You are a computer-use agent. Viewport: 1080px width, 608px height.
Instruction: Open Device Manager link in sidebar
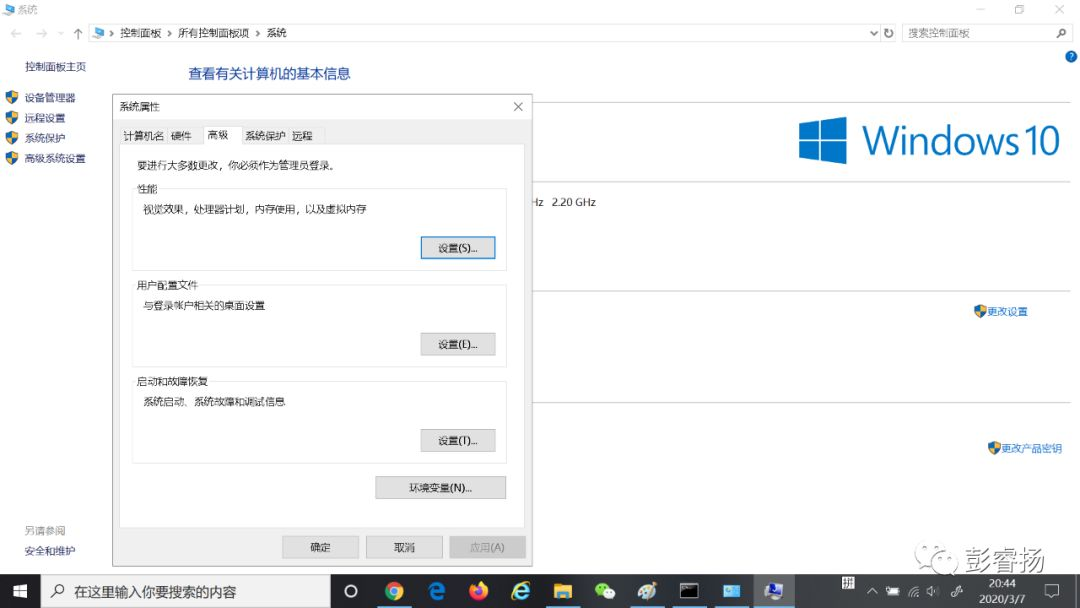(x=50, y=98)
